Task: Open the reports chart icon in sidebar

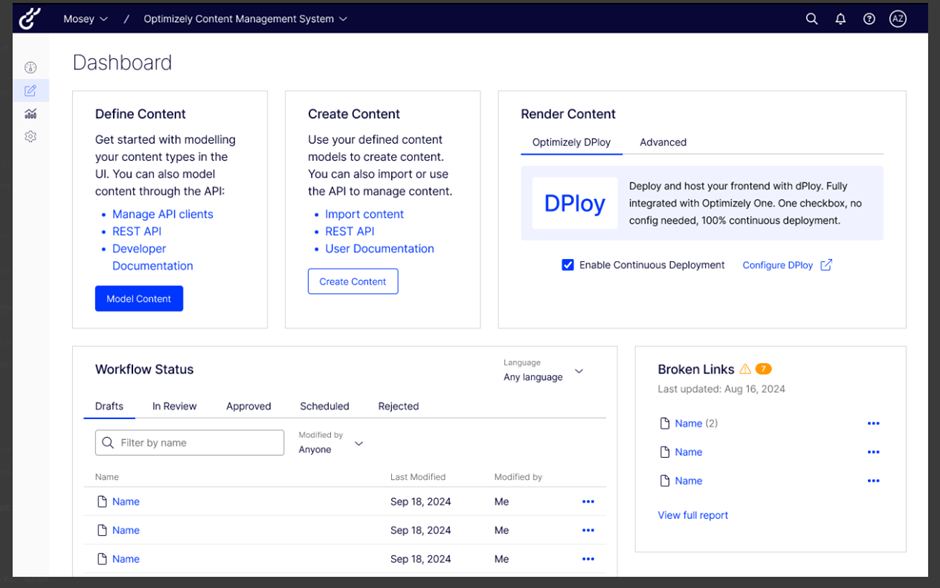Action: pyautogui.click(x=31, y=114)
